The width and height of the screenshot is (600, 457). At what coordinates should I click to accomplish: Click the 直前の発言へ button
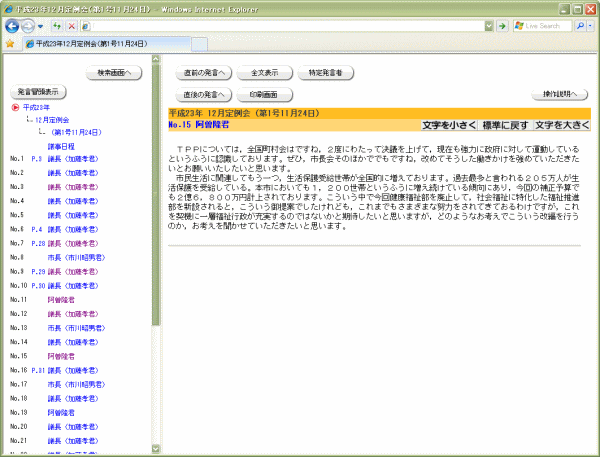pos(204,73)
